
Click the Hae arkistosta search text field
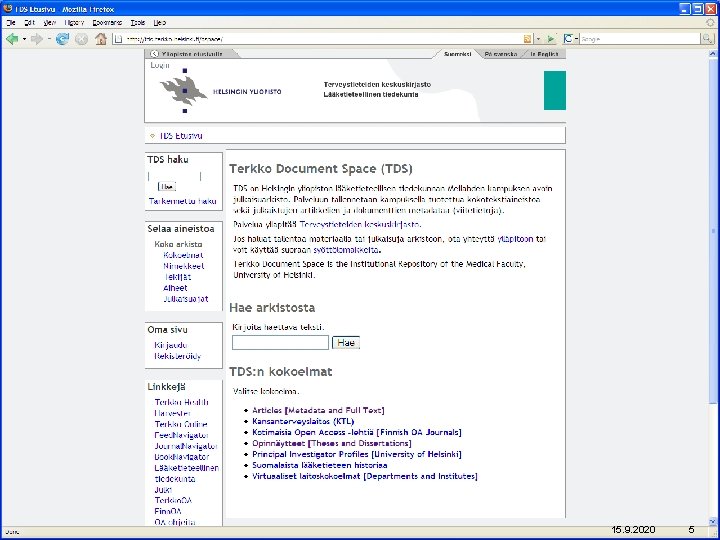point(280,343)
